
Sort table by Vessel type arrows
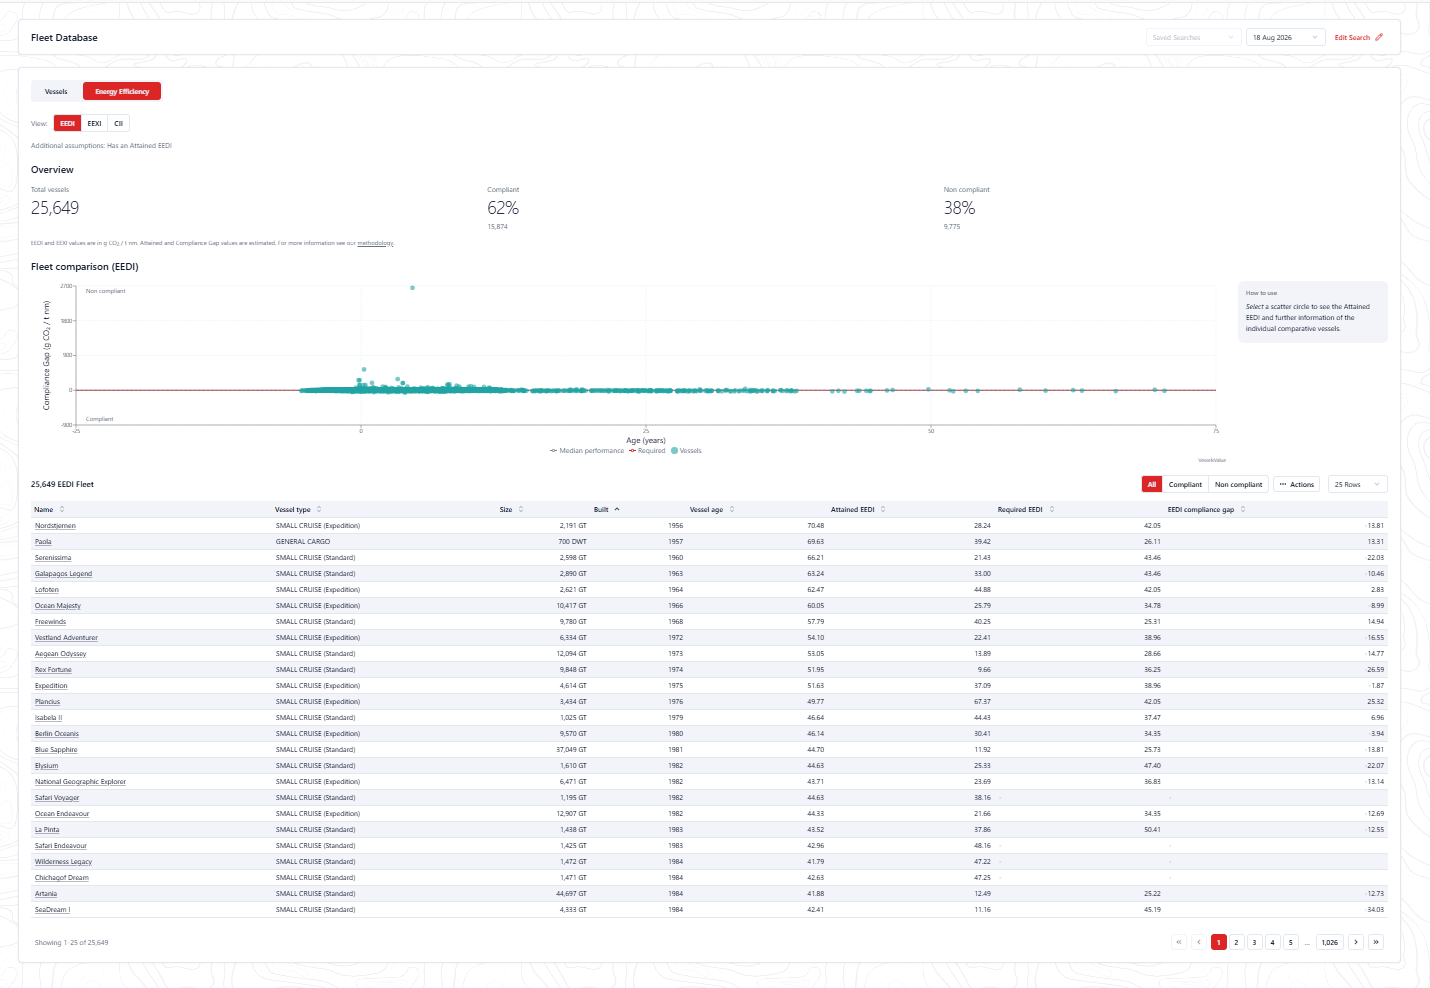[x=319, y=509]
